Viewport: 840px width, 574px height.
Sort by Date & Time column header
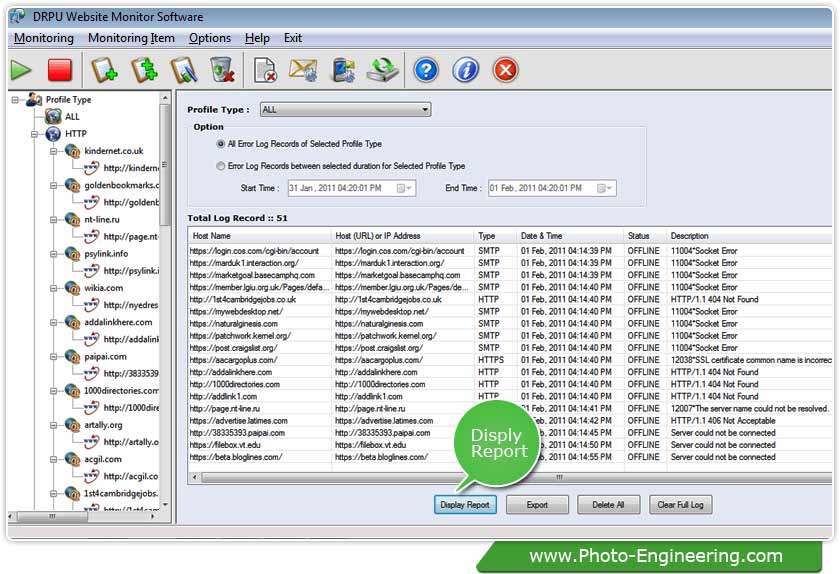[570, 236]
